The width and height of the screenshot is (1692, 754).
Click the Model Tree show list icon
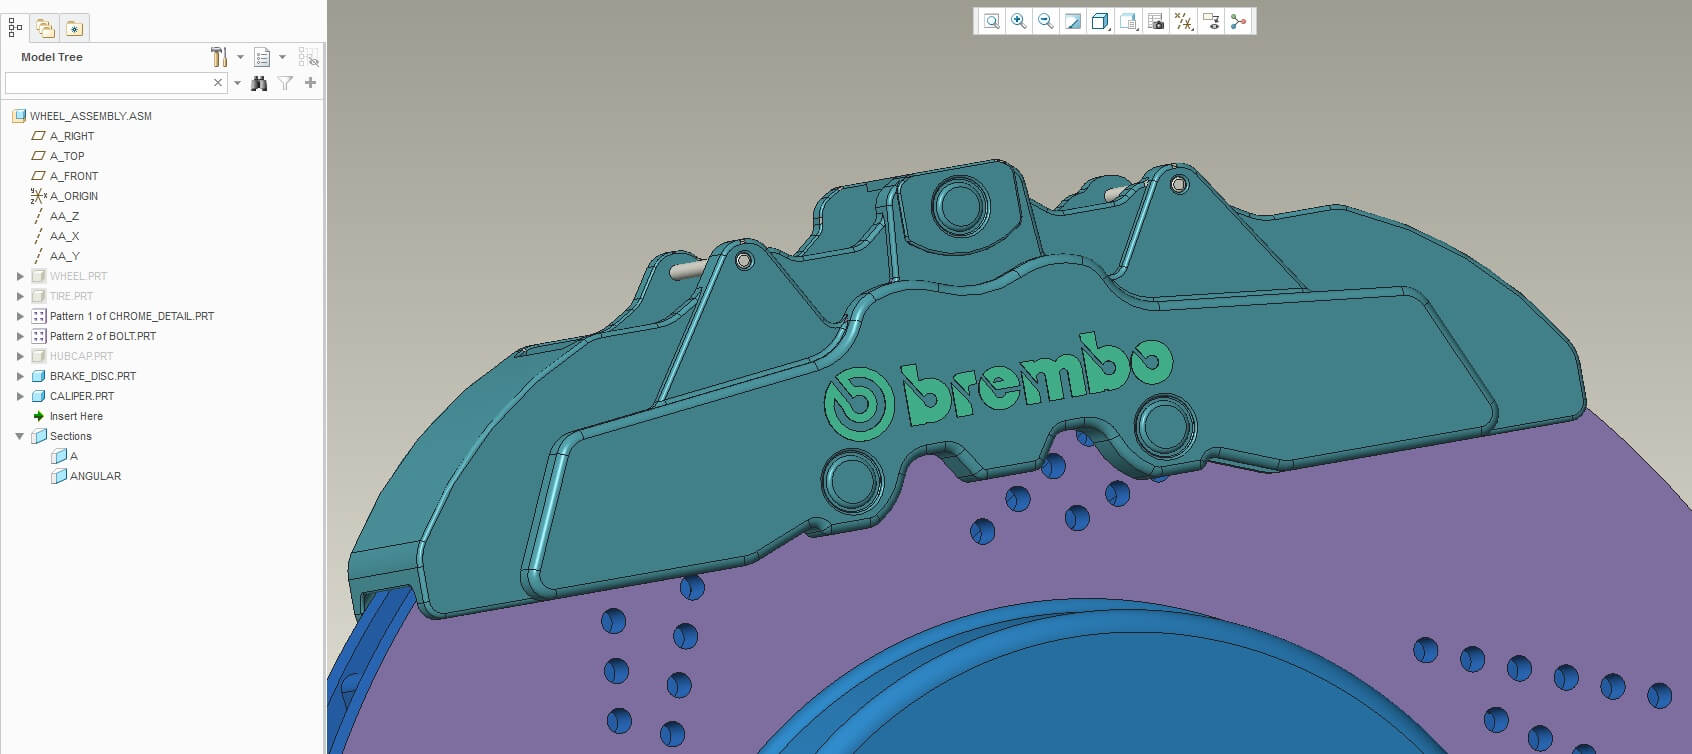tap(262, 57)
